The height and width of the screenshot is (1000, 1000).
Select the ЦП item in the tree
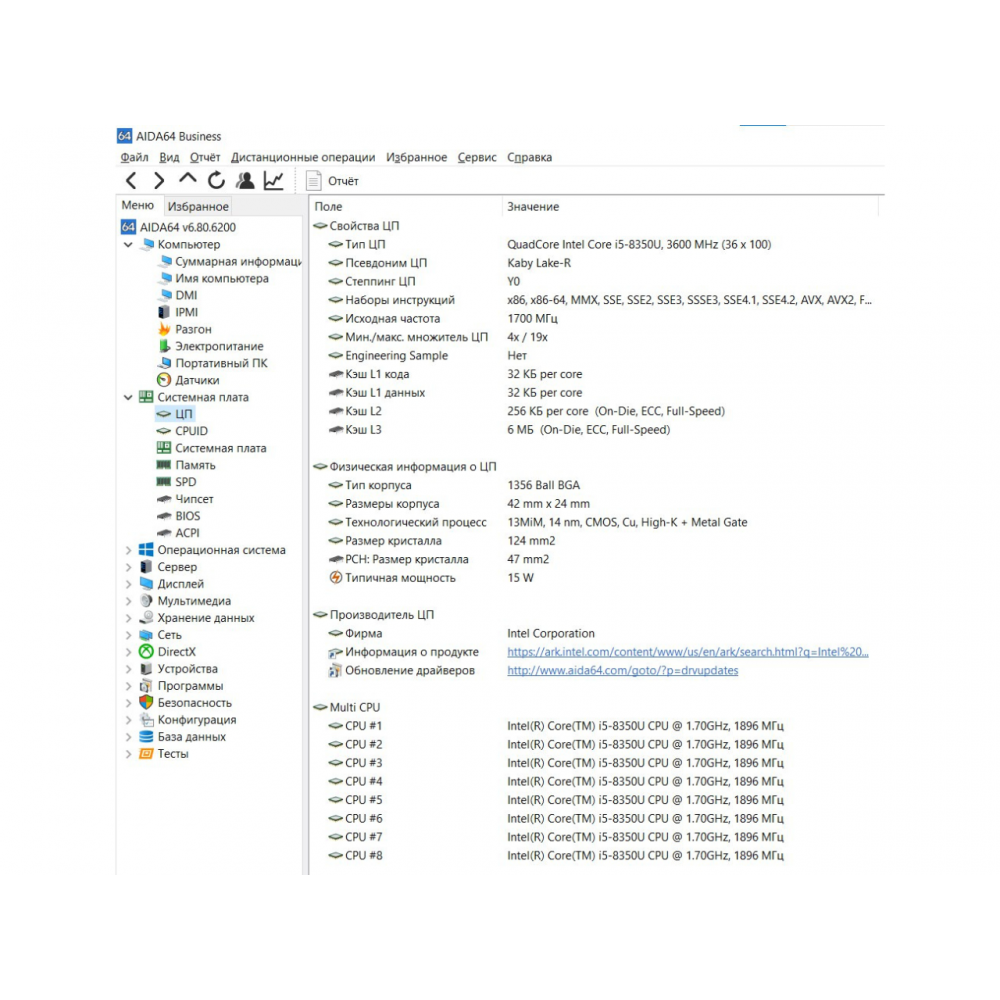(174, 414)
